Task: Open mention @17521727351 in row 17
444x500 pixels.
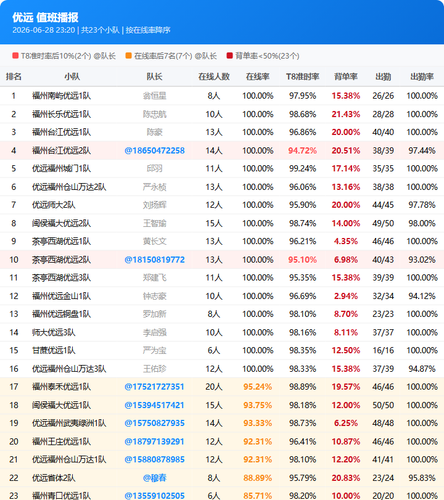Action: (154, 387)
